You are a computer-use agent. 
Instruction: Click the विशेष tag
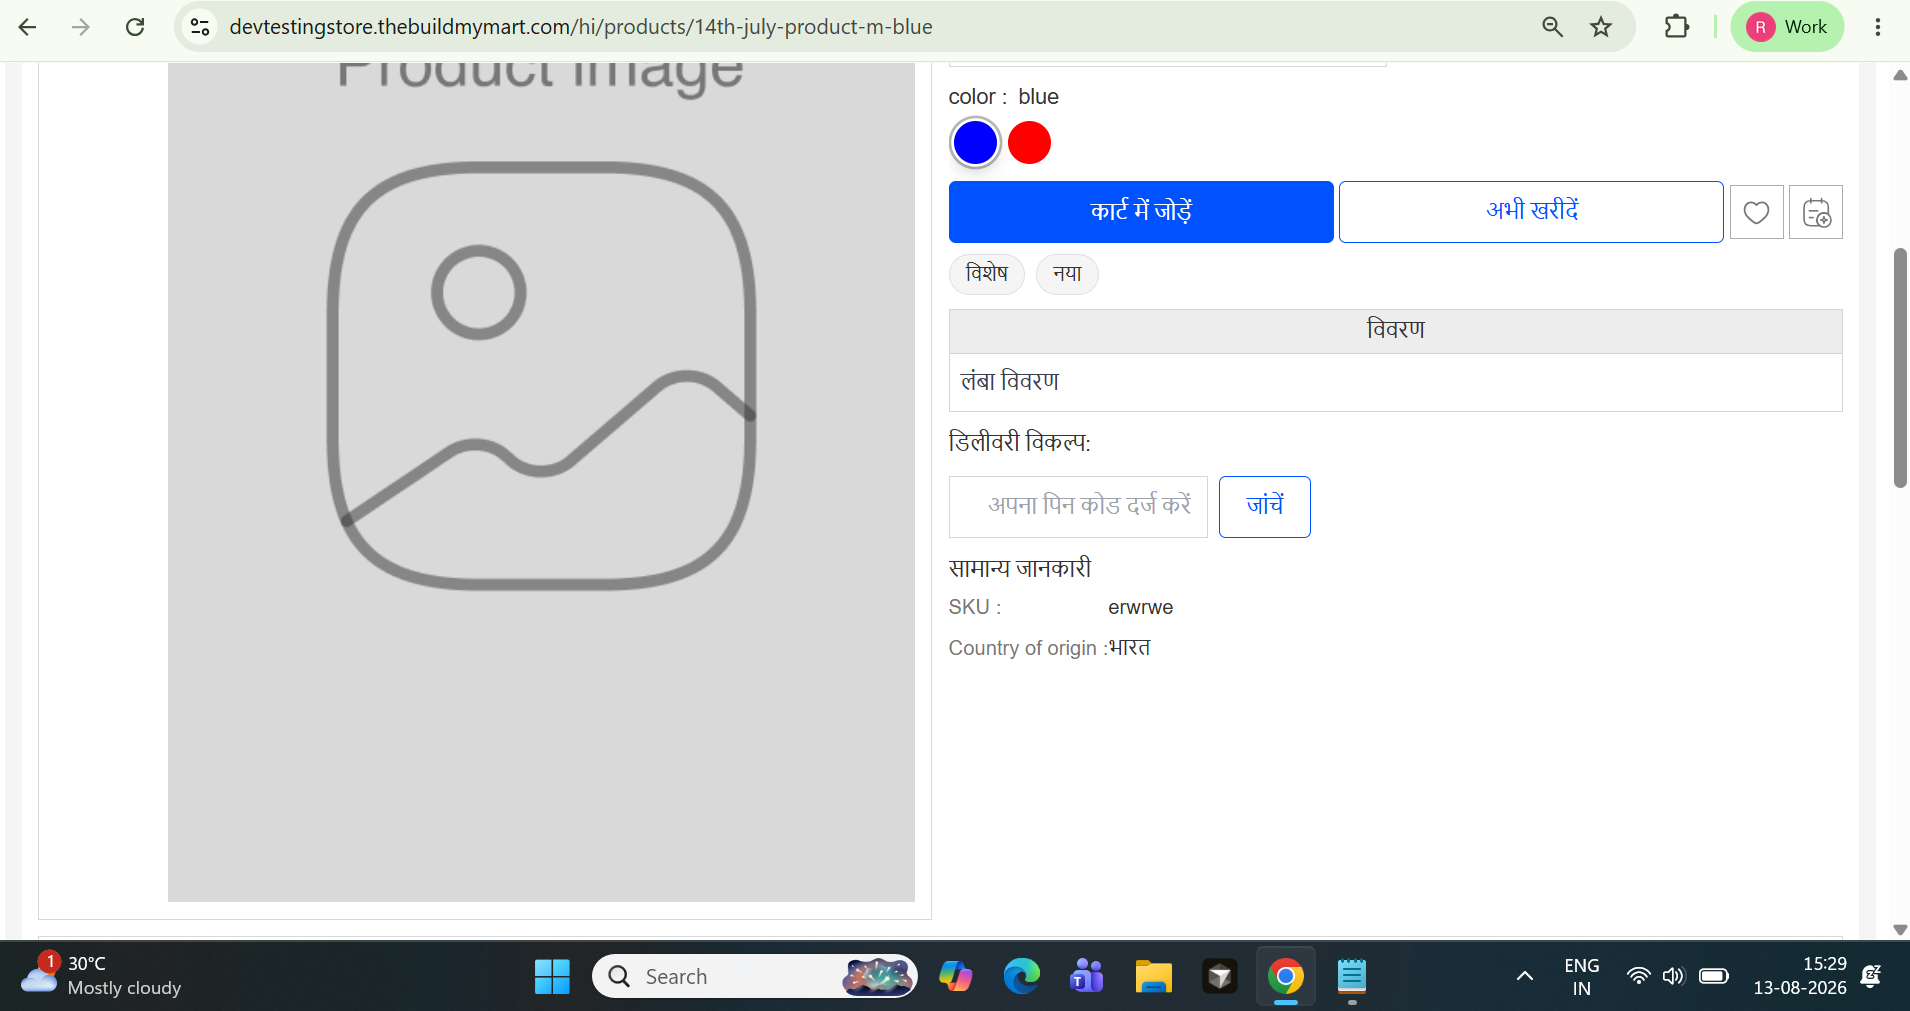pyautogui.click(x=986, y=274)
